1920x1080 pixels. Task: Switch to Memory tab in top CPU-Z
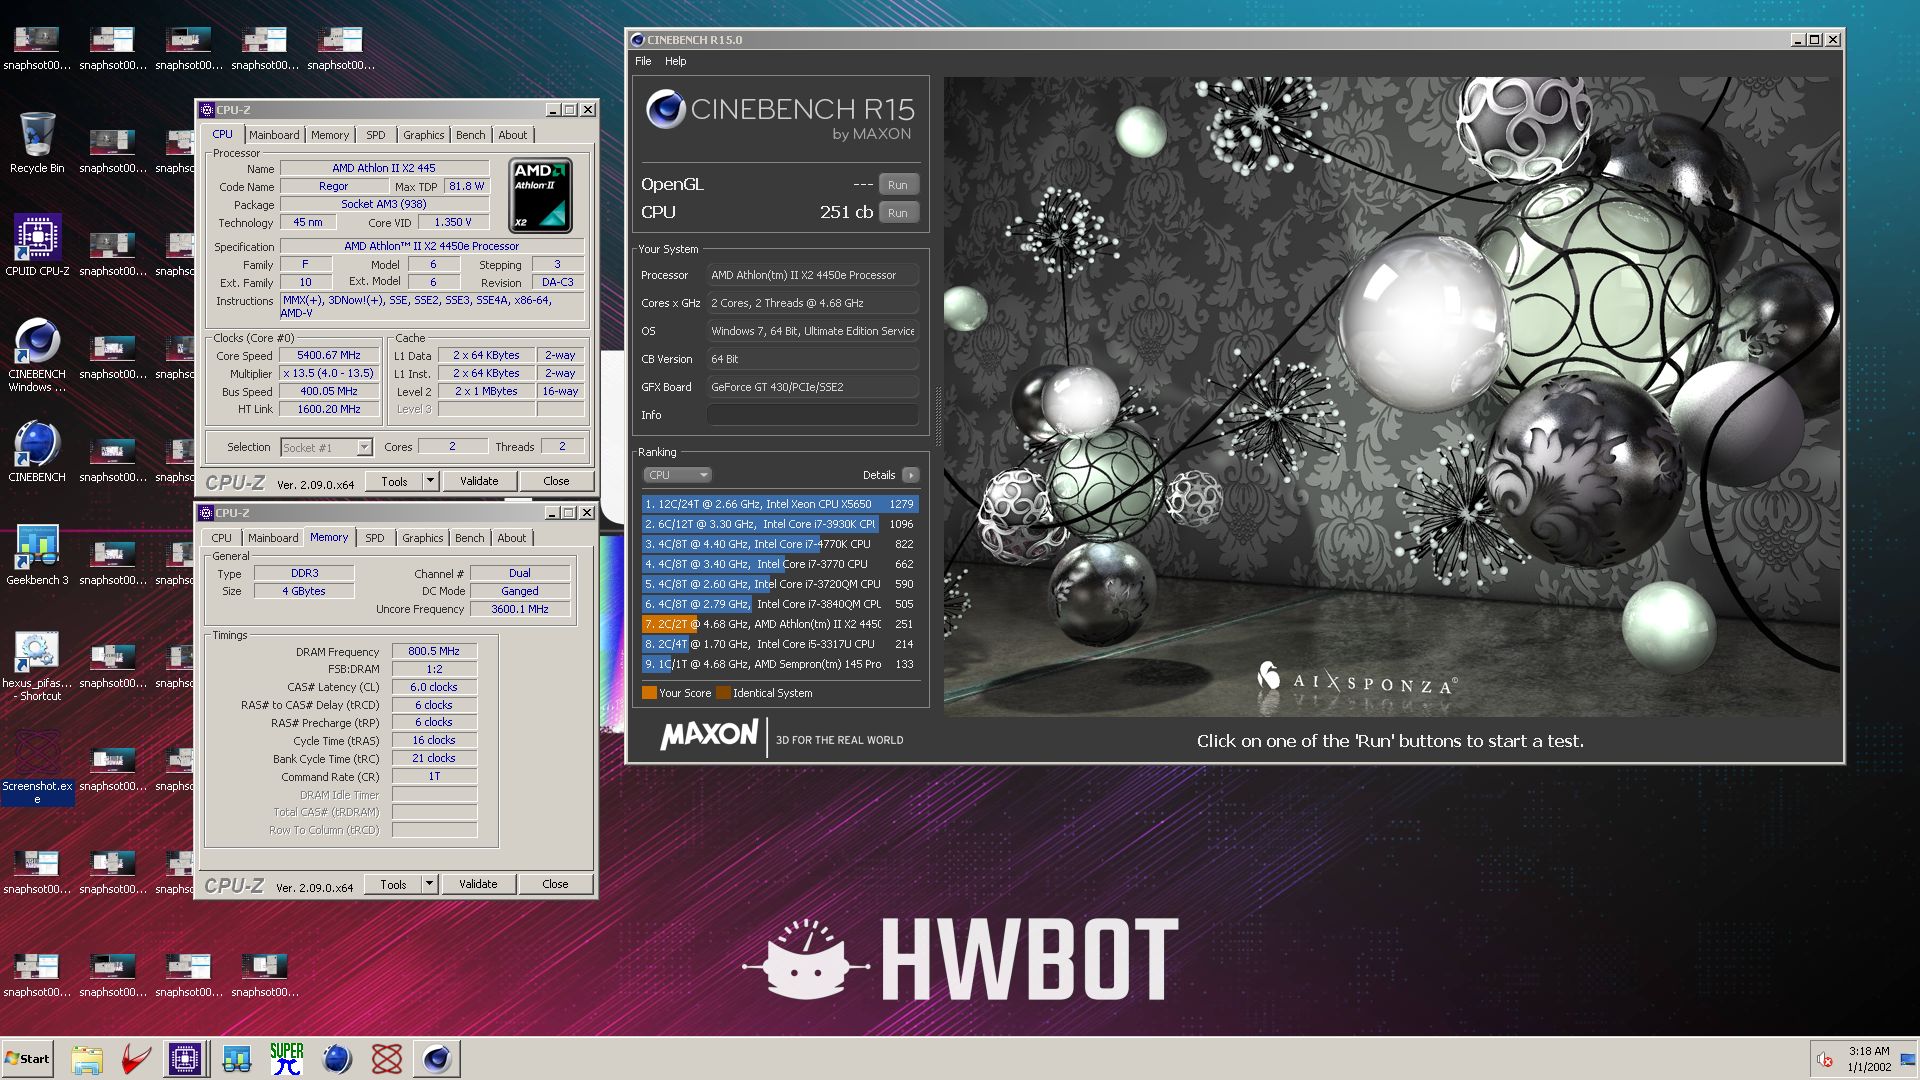tap(330, 135)
